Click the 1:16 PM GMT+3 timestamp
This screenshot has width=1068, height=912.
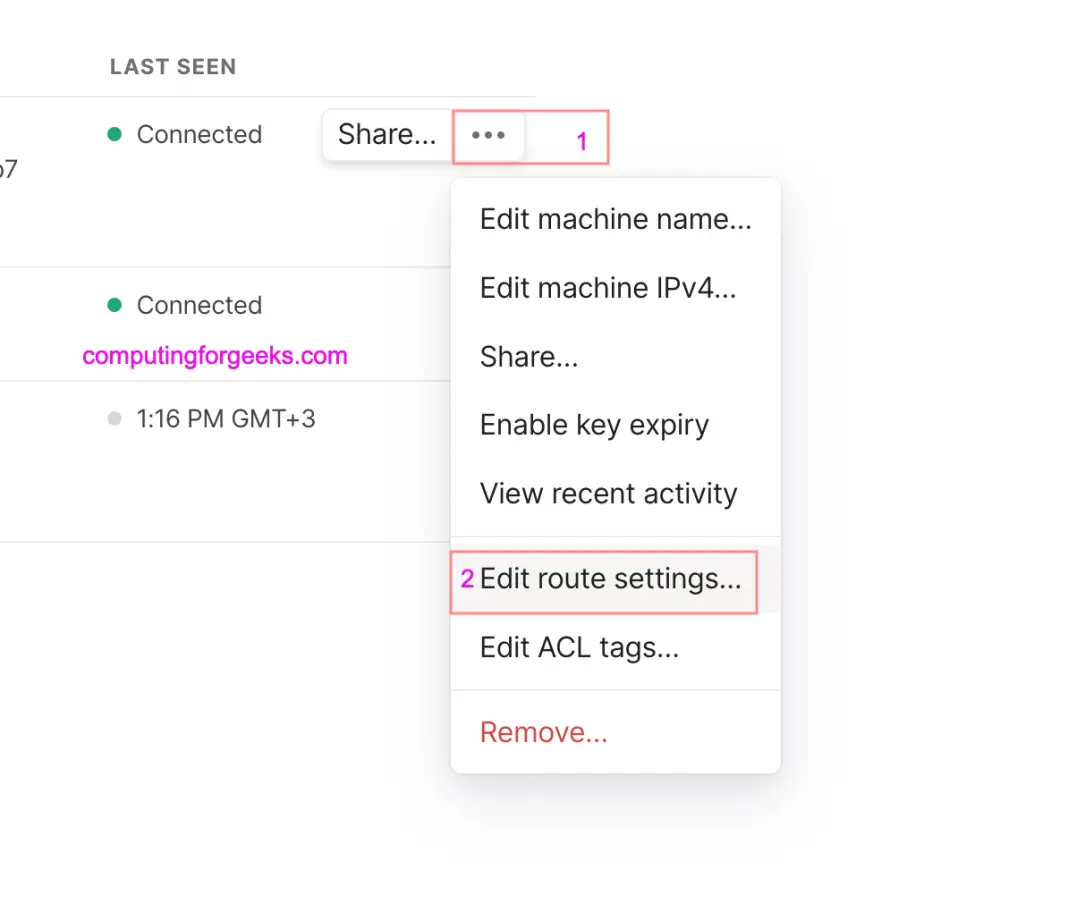(226, 419)
